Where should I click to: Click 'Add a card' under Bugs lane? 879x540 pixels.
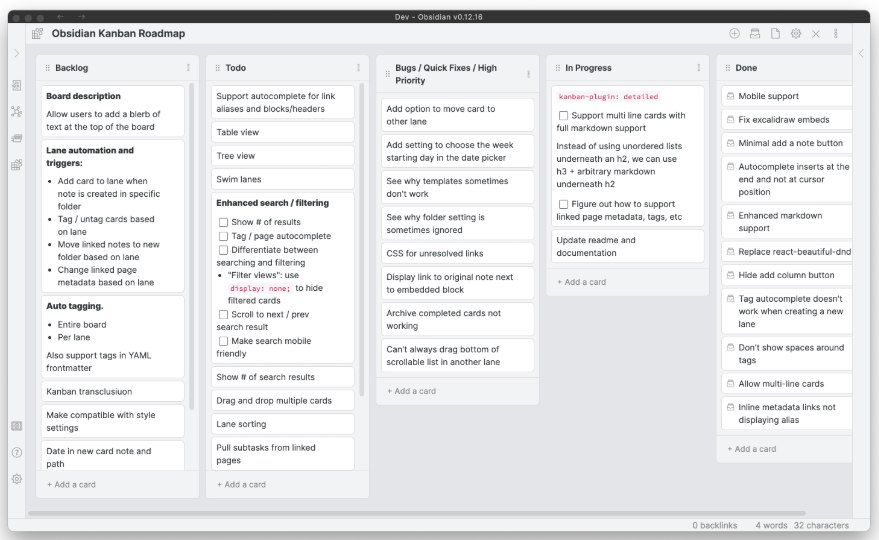415,391
